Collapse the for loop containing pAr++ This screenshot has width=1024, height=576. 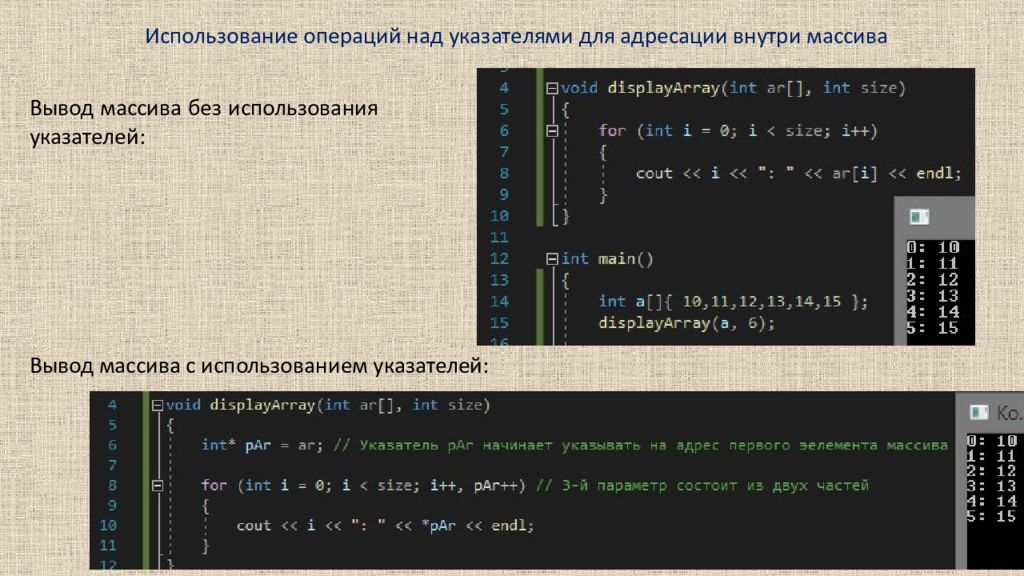(x=156, y=485)
